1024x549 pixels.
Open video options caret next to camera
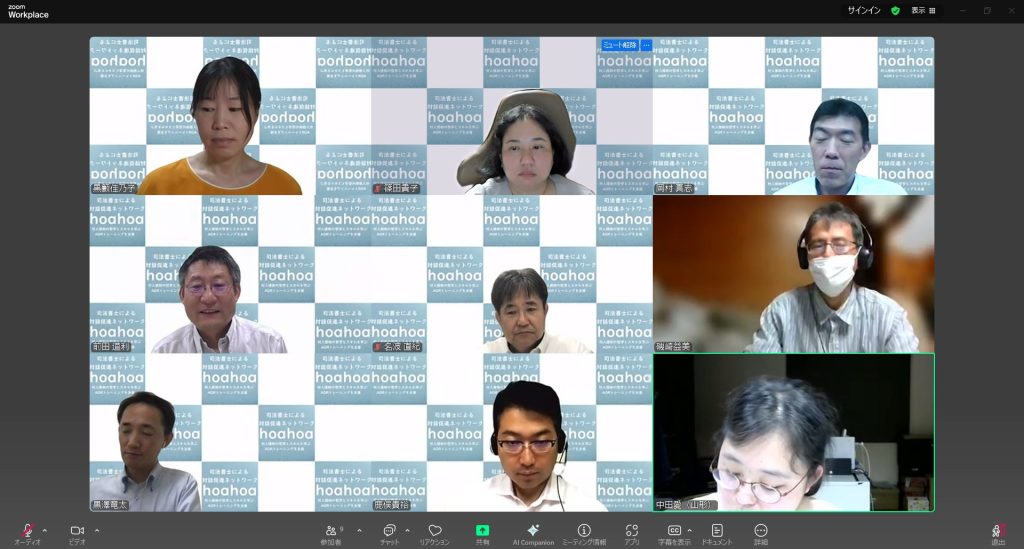coord(97,530)
